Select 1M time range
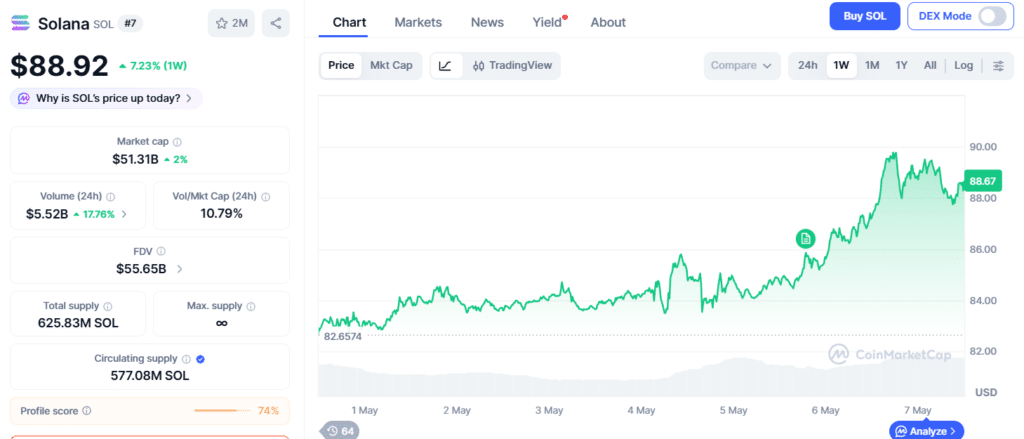Screen dimensions: 1024x439 872,65
